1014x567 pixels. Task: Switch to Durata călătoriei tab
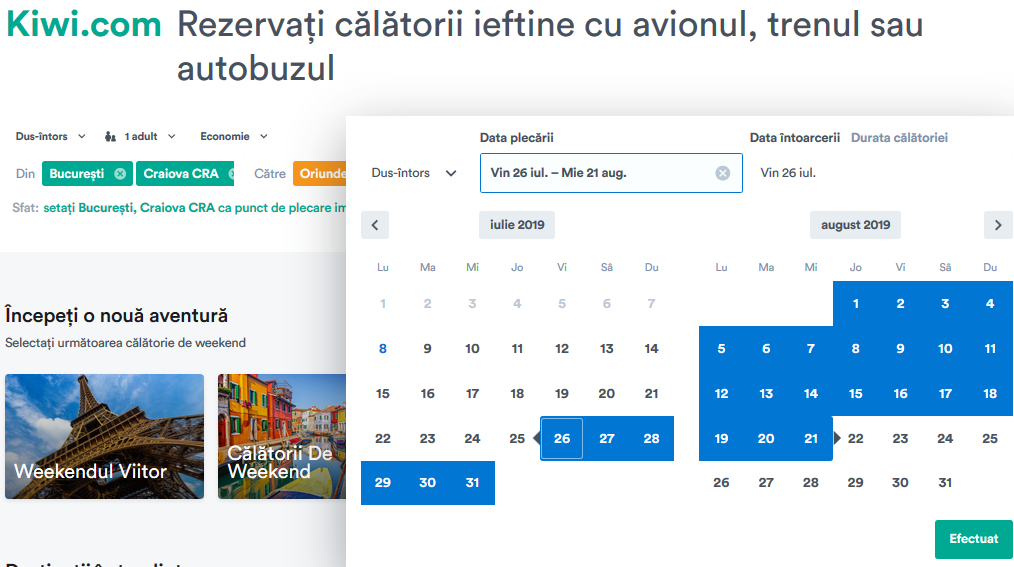click(899, 138)
